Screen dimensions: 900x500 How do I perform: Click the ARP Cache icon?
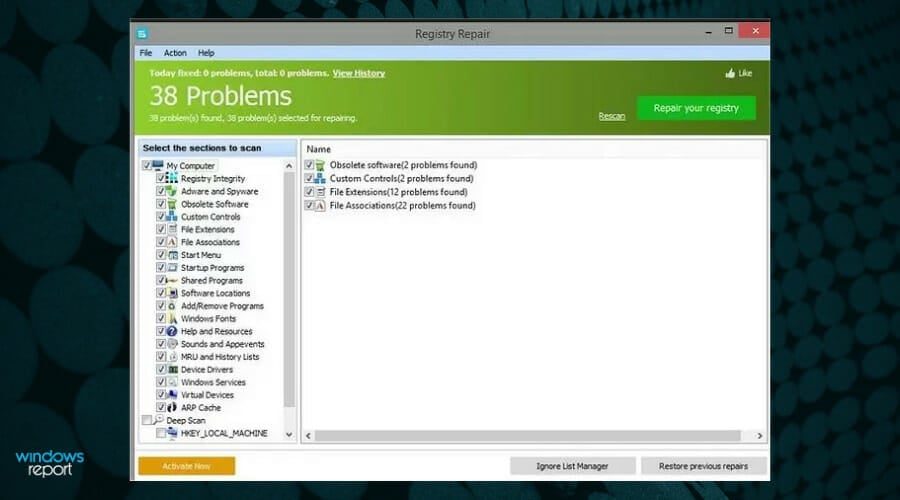(172, 408)
